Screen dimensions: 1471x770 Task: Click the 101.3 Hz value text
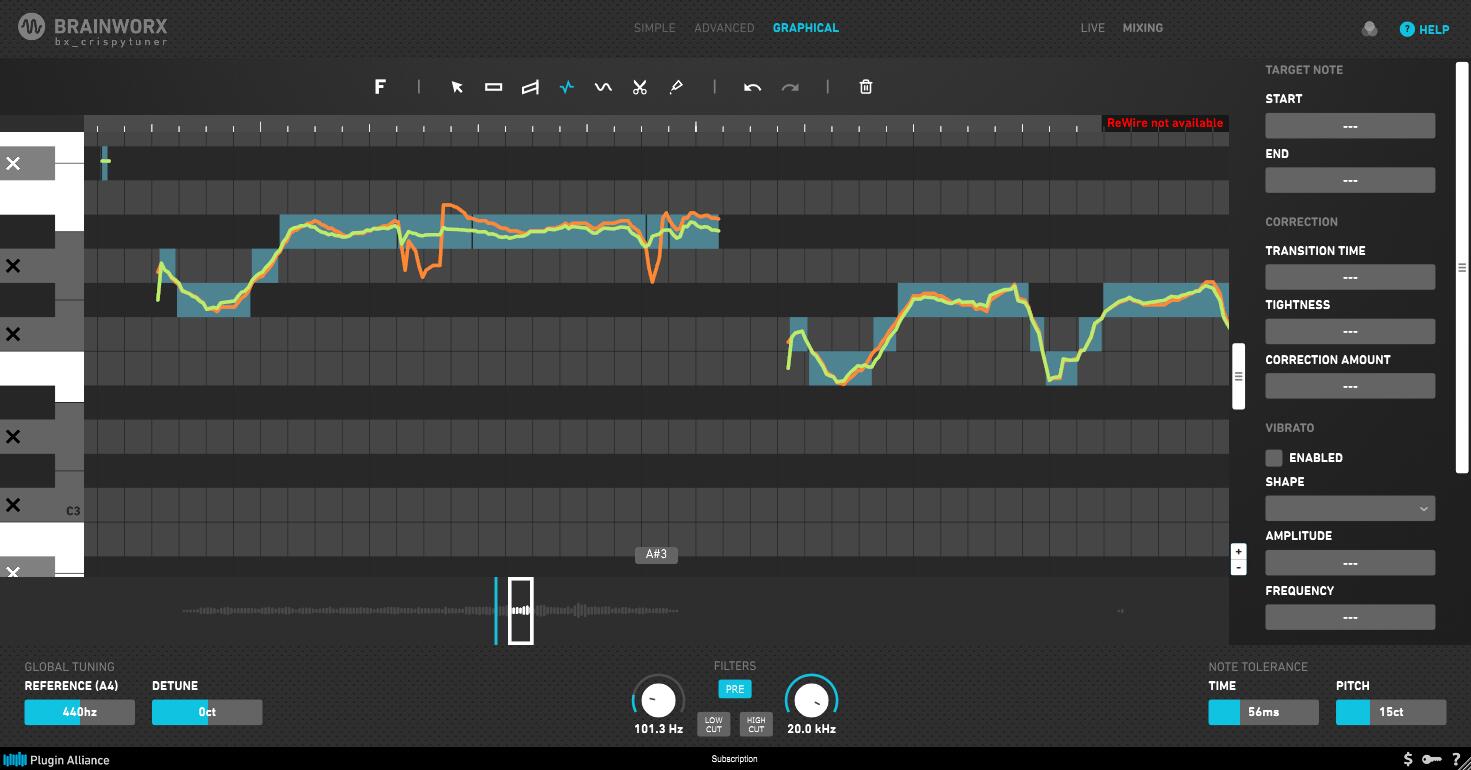coord(658,729)
